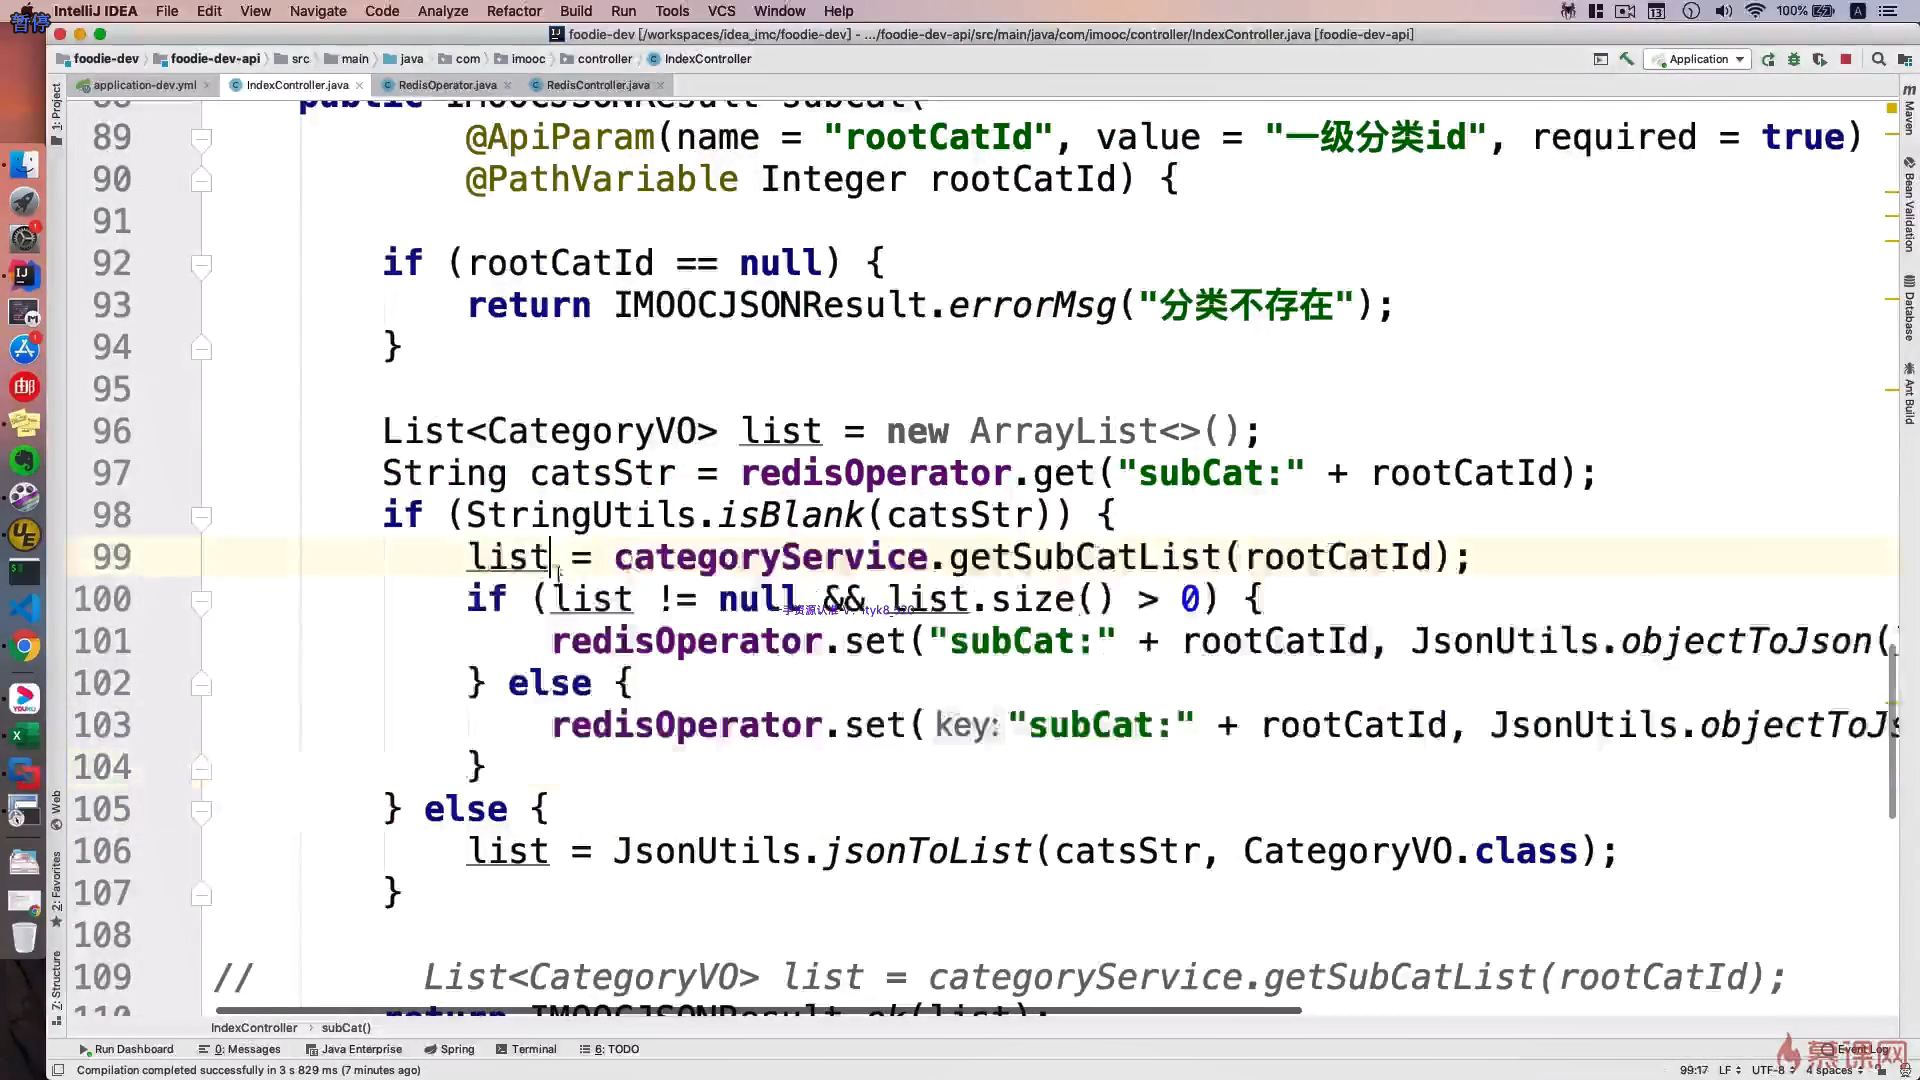Collapse the code fold at line 98
The height and width of the screenshot is (1080, 1920).
[x=201, y=516]
